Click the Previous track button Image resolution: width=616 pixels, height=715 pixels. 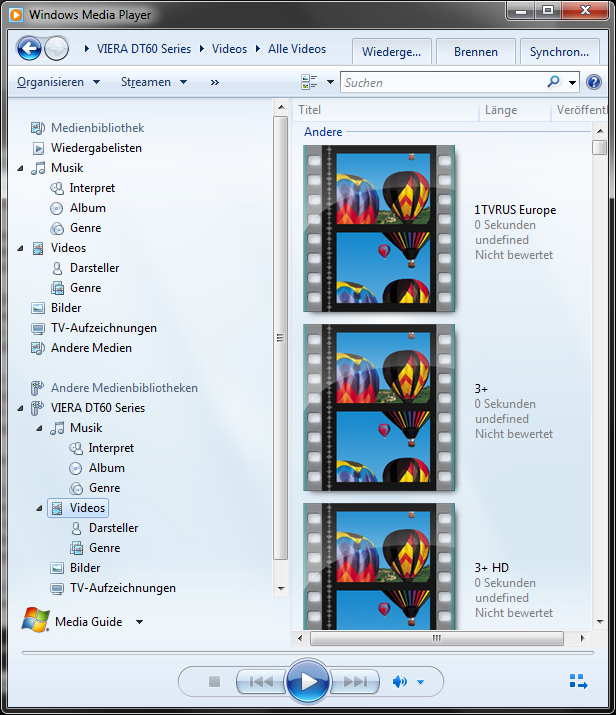262,682
